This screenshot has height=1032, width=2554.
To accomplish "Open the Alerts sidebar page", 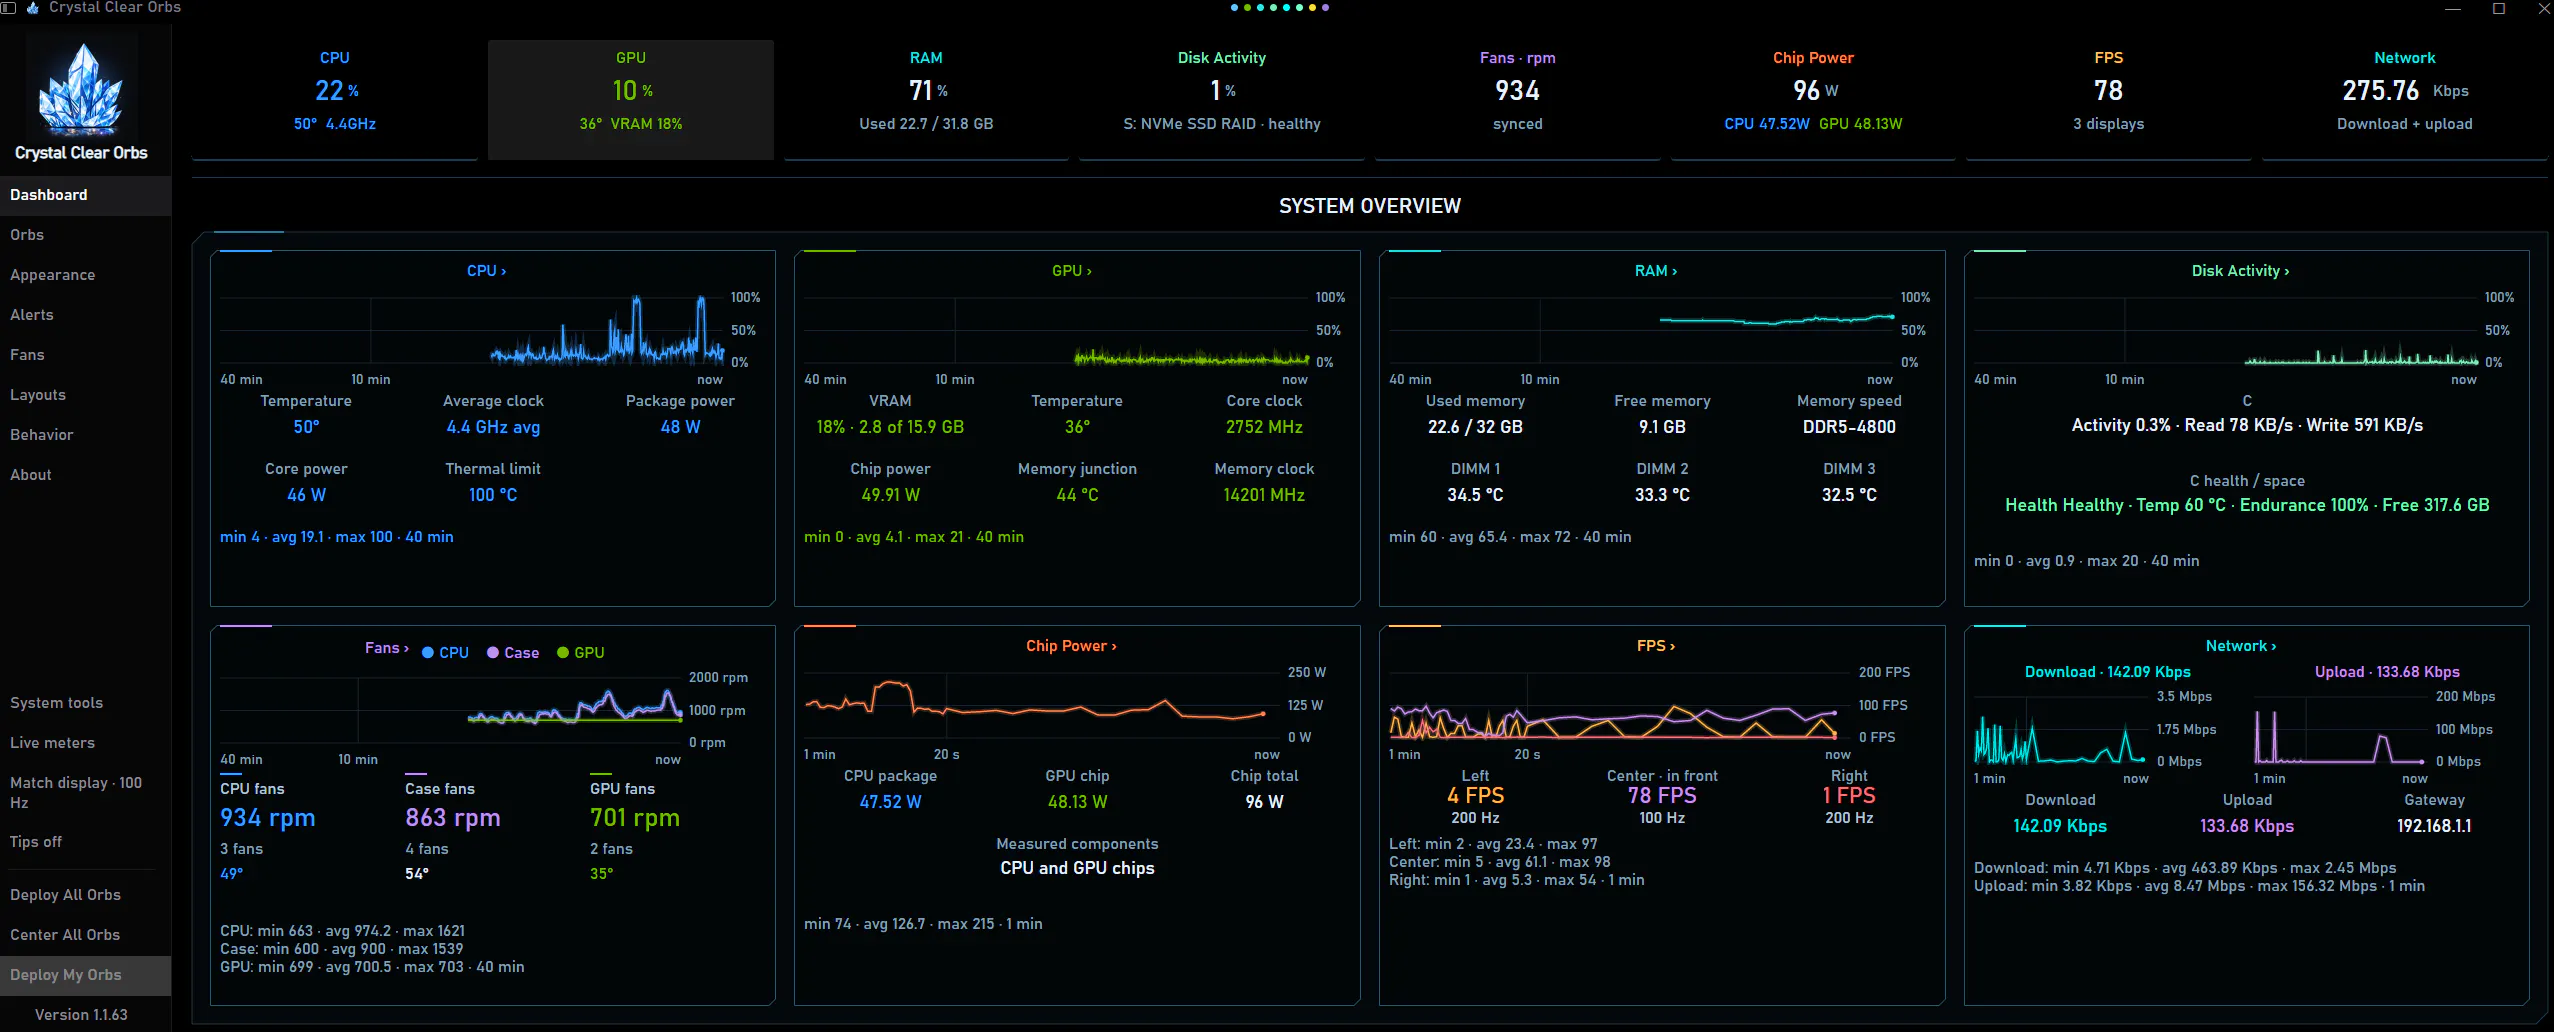I will pyautogui.click(x=85, y=315).
